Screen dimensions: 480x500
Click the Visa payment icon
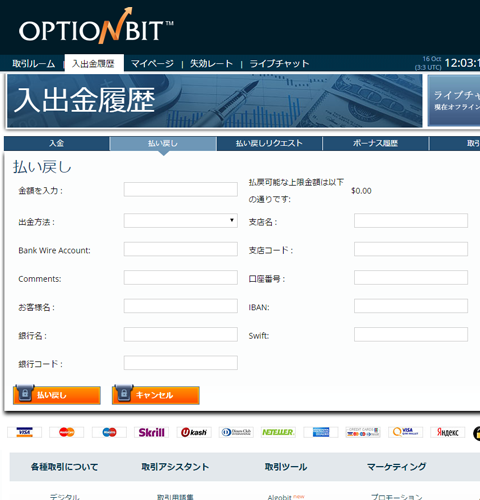click(x=24, y=432)
